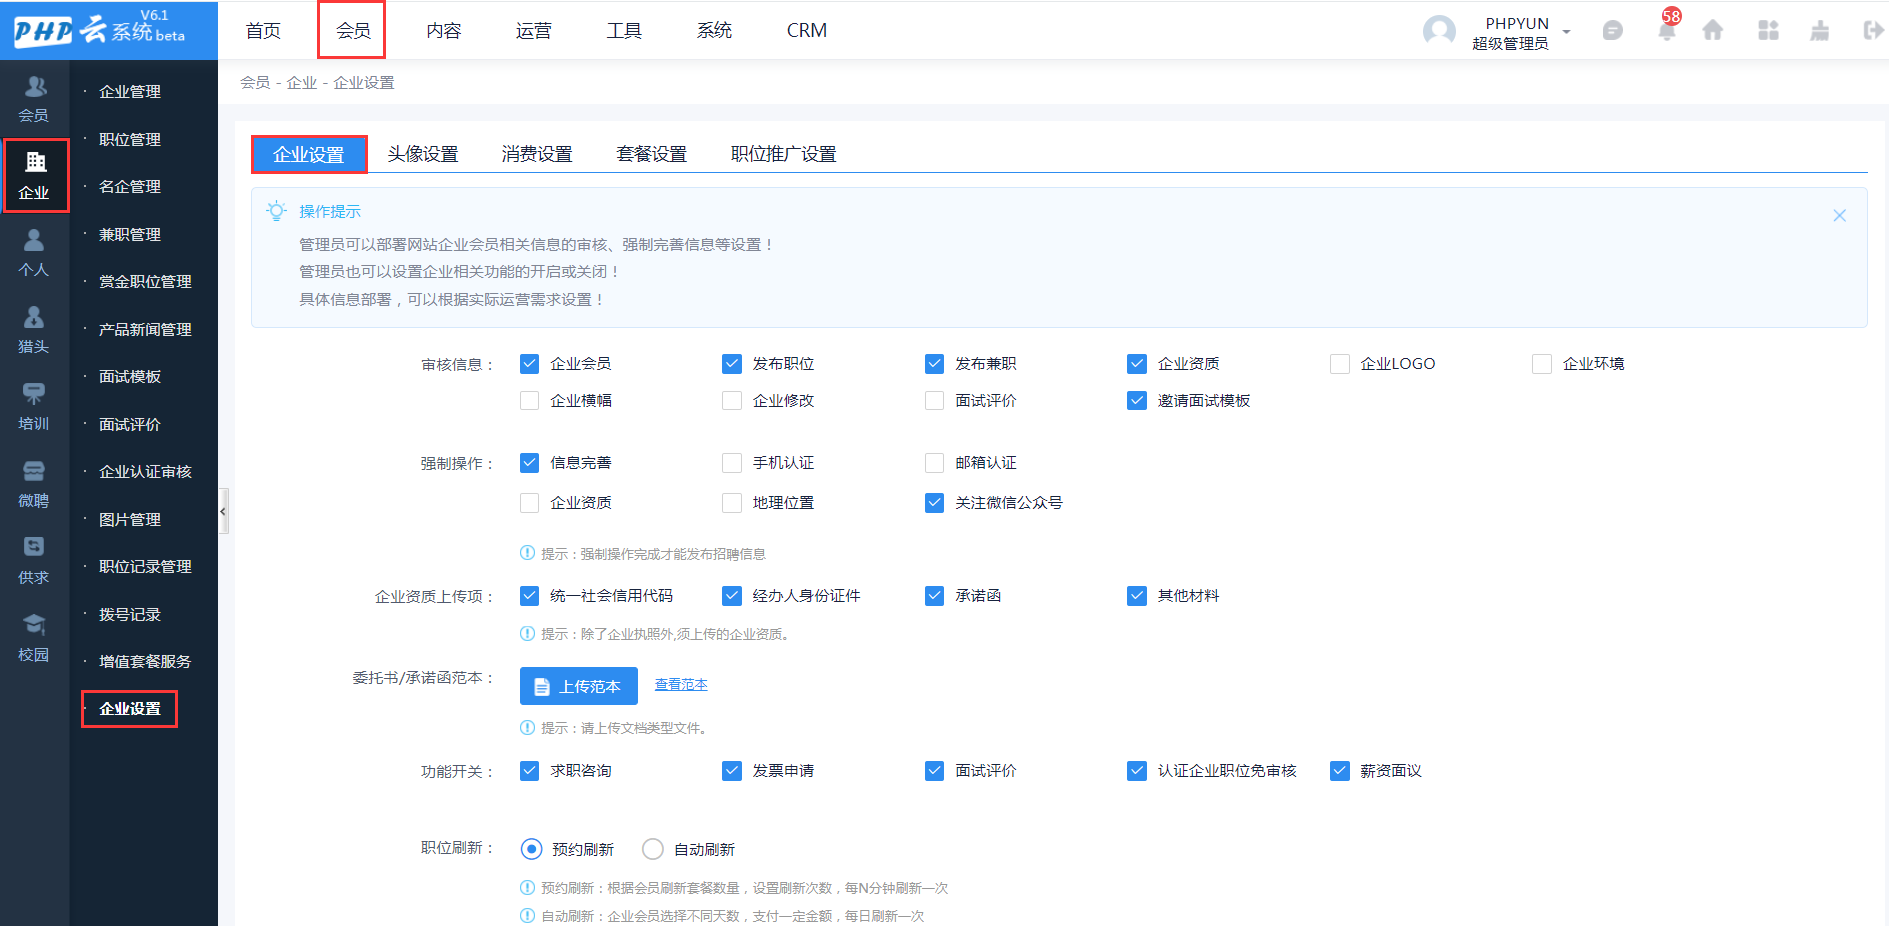Check the 企业LOGO review checkbox
Screen dimensions: 1889x926
[1340, 364]
